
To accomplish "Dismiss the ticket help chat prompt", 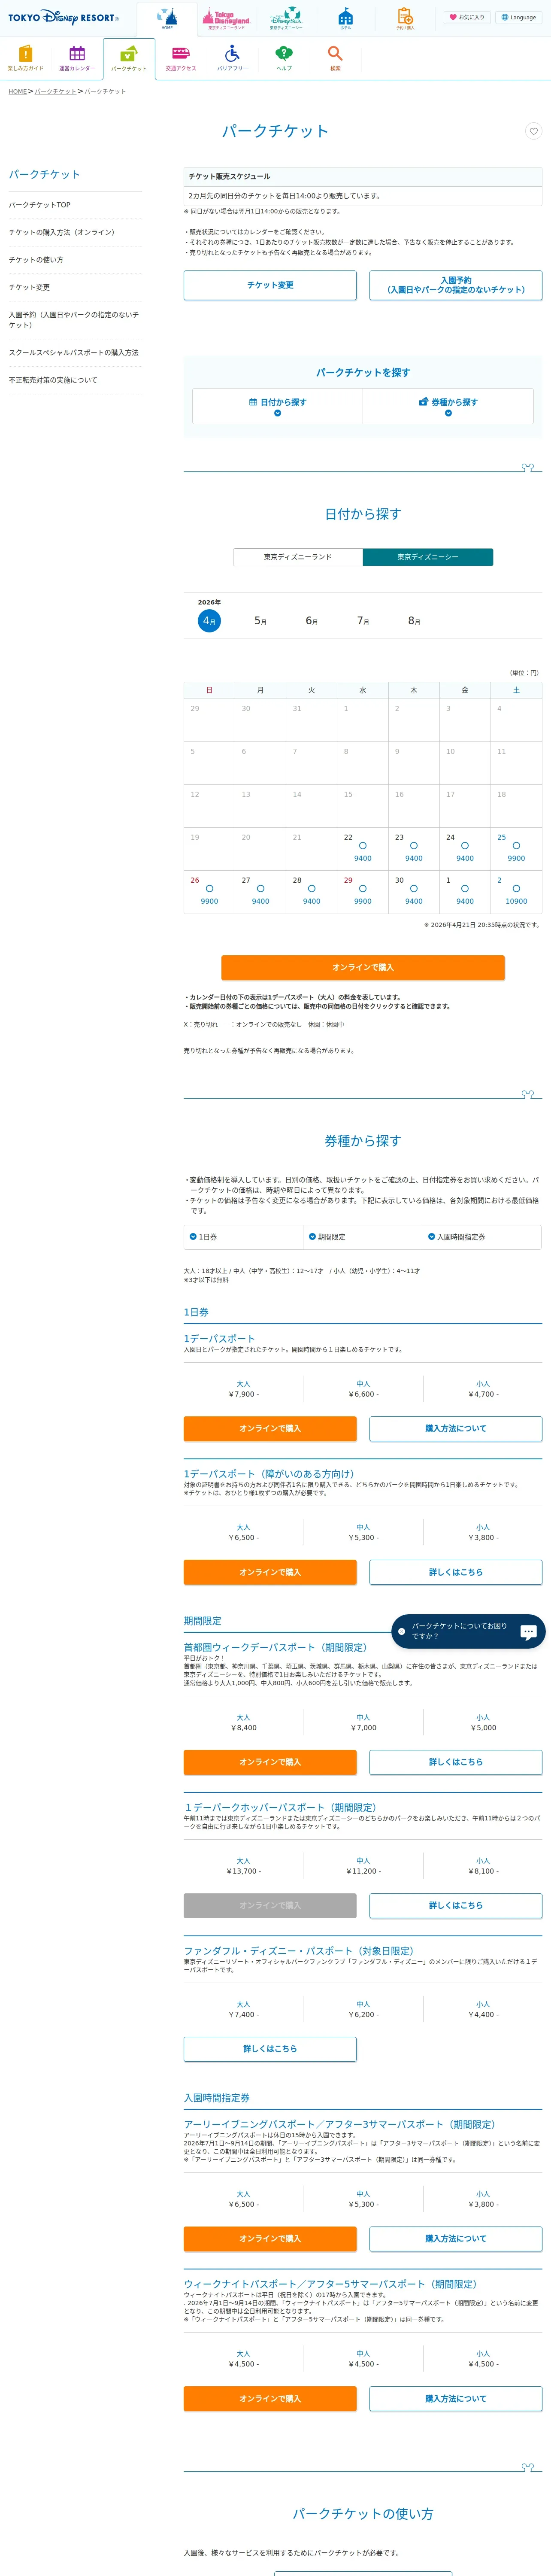I will (x=402, y=1632).
